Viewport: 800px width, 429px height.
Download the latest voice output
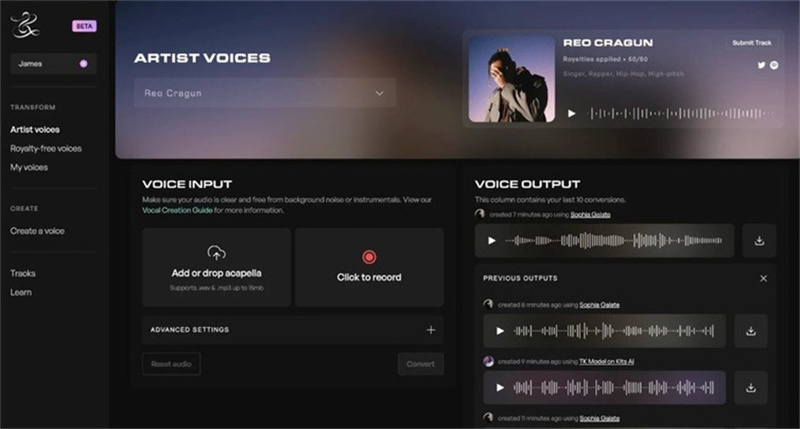[759, 240]
